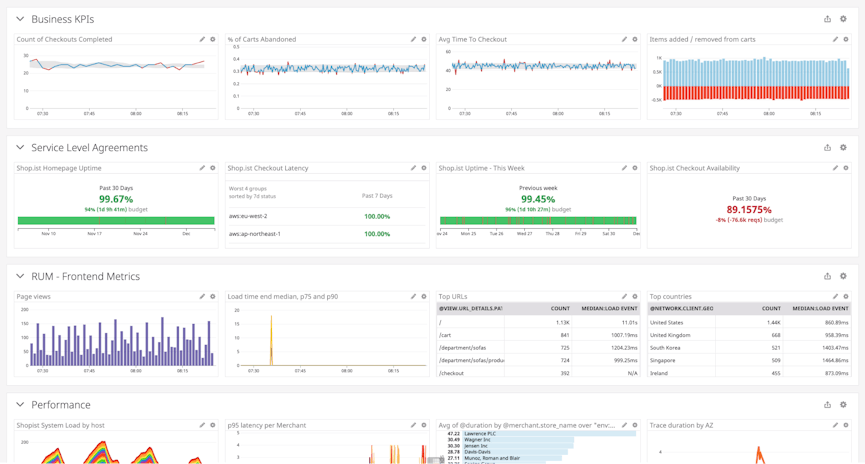
Task: Open settings for % of Carts Abandoned widget
Action: point(424,40)
